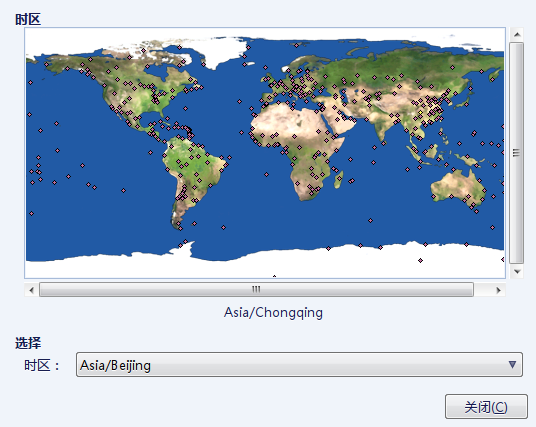The width and height of the screenshot is (536, 427).
Task: Open the timezone dropdown arrow
Action: click(x=512, y=364)
